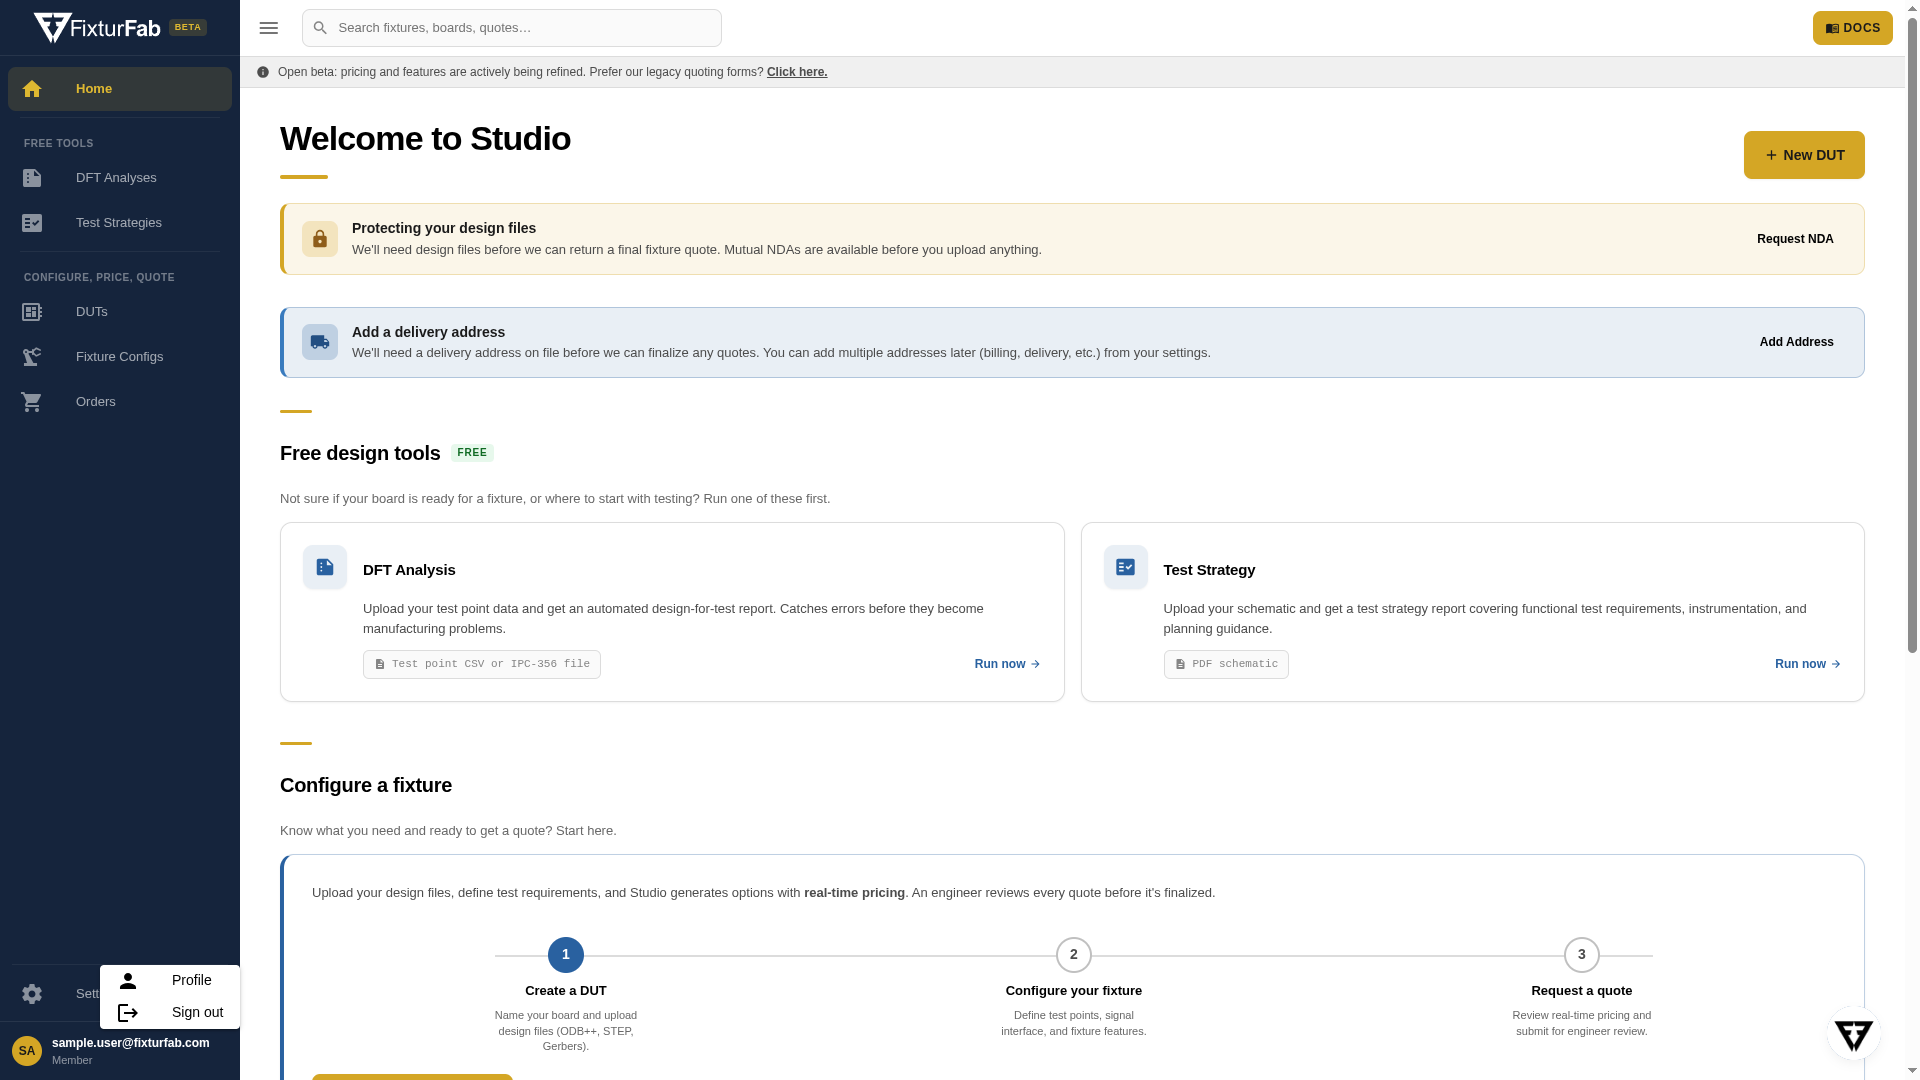Open the hamburger menu icon

pos(269,28)
